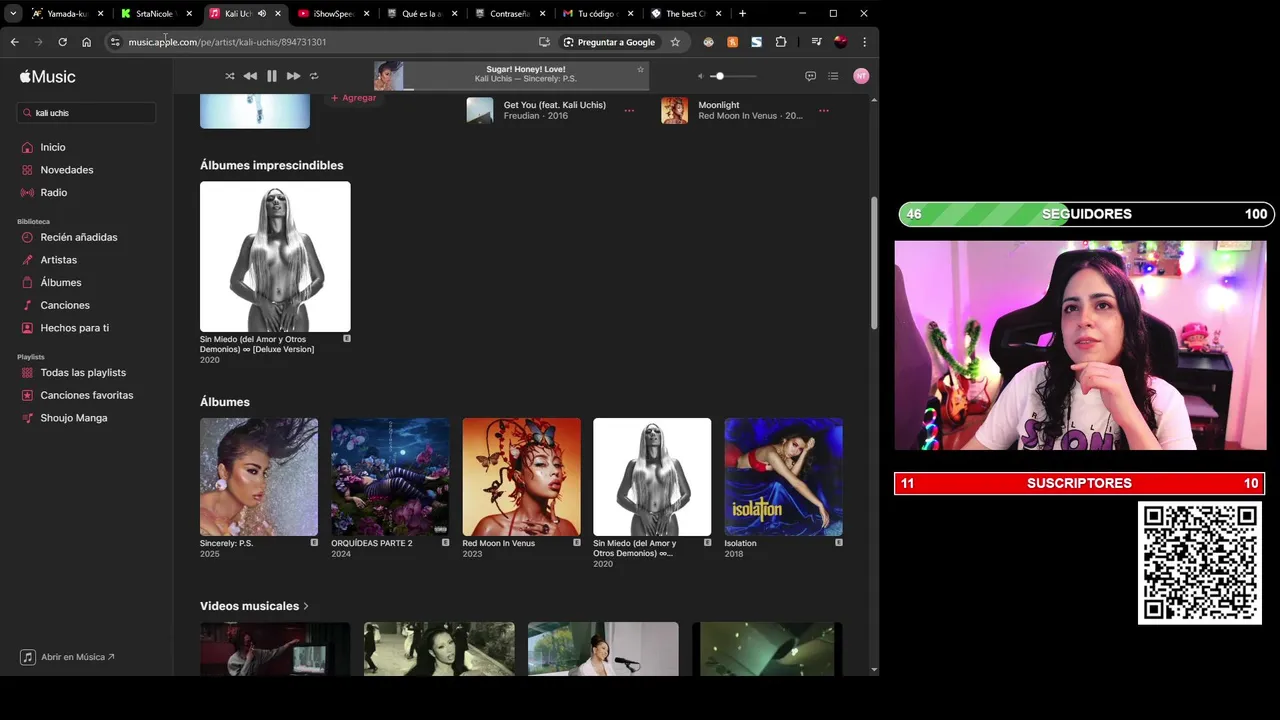
Task: Click the speaker icon beside the volume slider
Action: click(701, 76)
